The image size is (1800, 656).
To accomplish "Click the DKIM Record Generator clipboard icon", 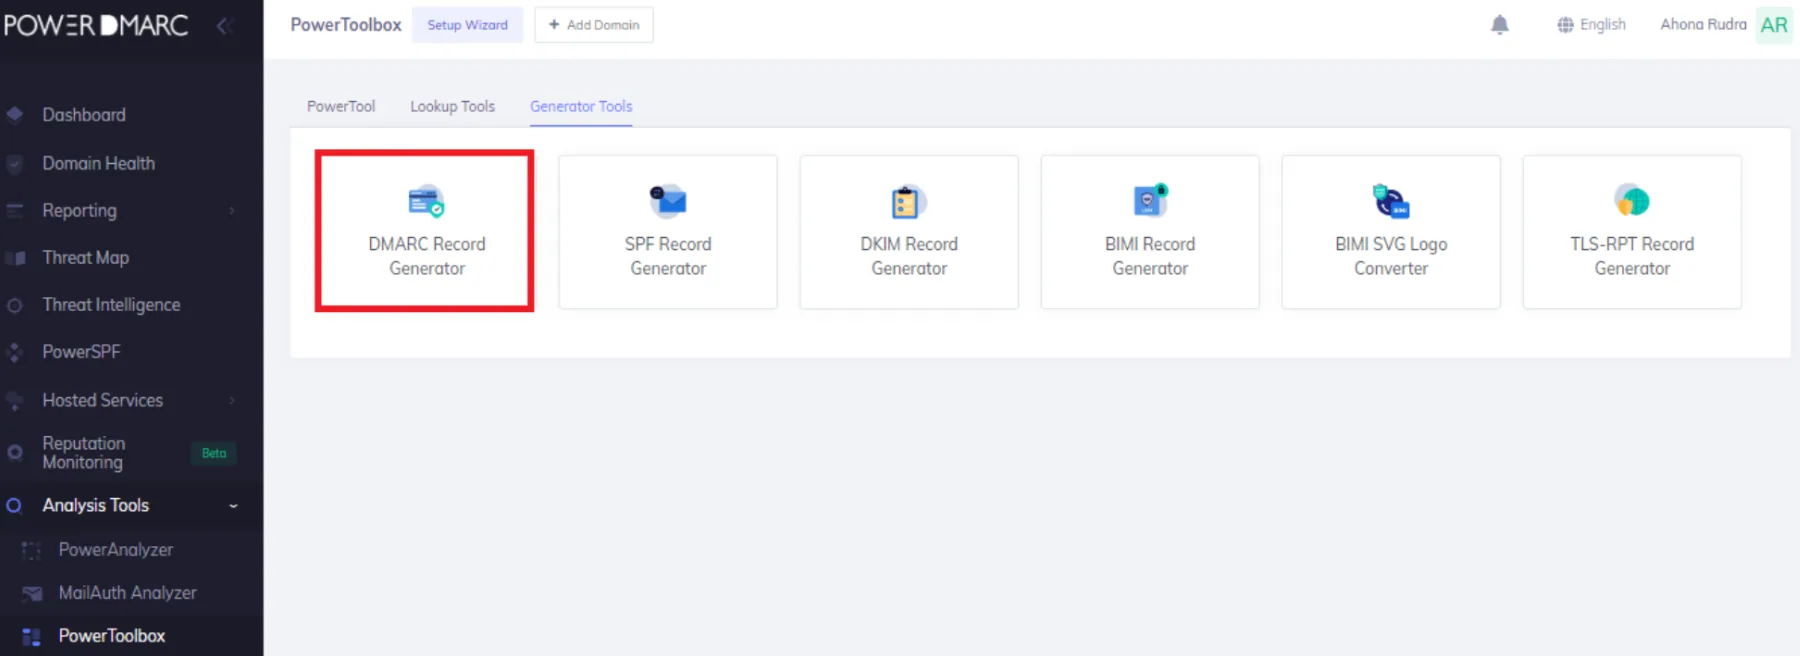I will (x=908, y=202).
